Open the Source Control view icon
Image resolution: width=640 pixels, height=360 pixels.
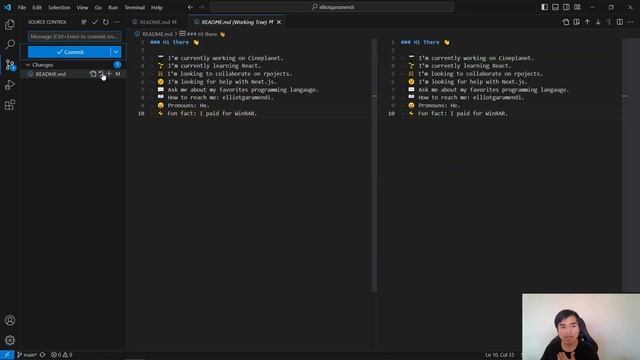coord(10,64)
